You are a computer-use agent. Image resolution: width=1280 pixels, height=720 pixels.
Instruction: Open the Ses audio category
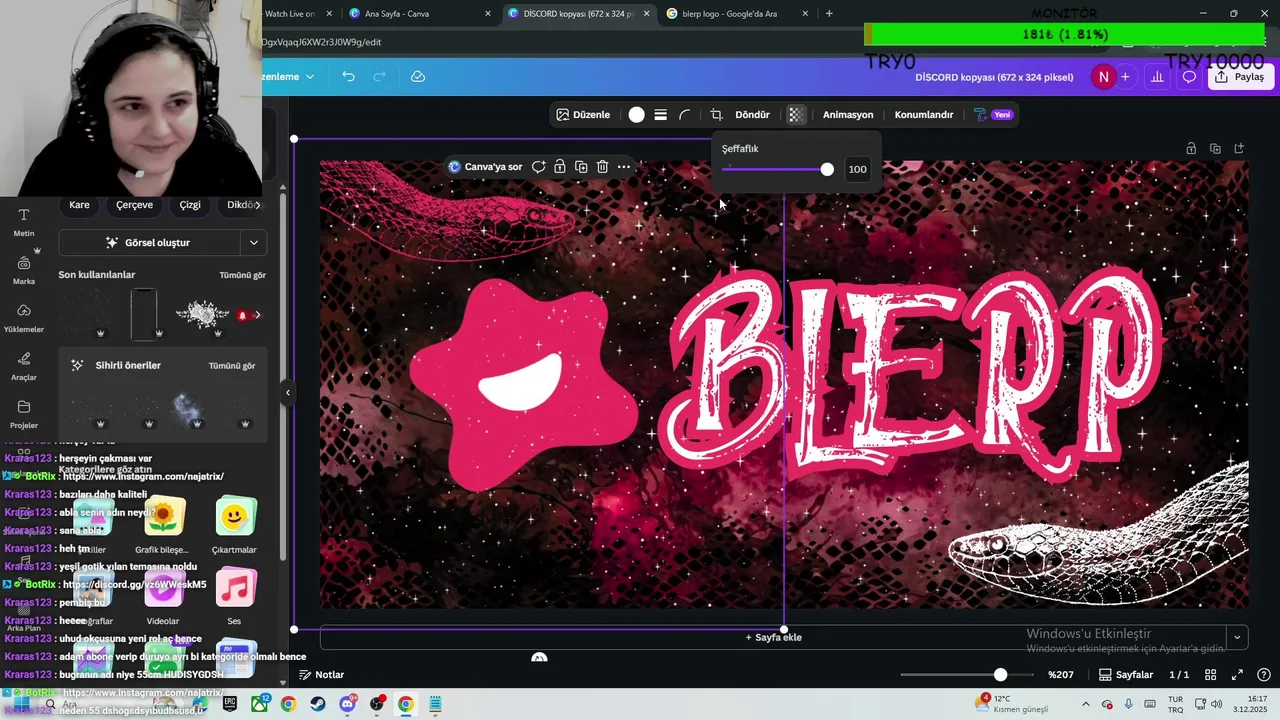(x=234, y=597)
